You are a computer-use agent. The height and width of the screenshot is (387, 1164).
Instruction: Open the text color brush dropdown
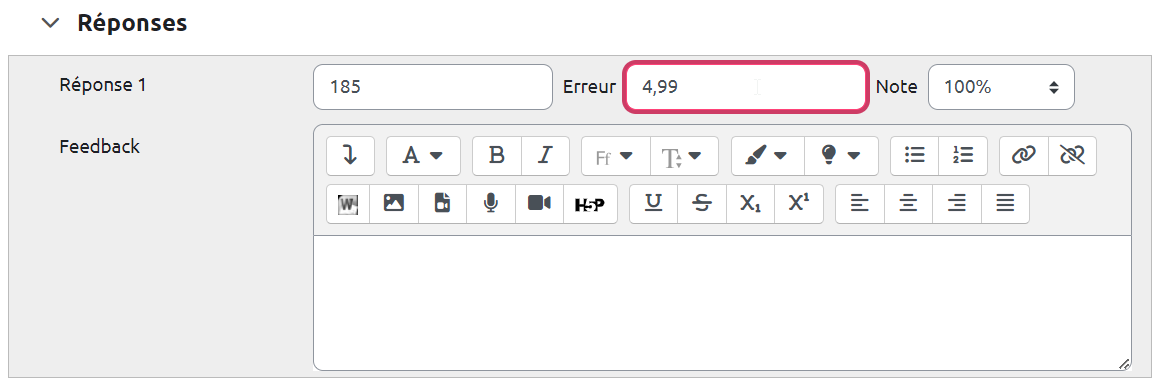coord(768,156)
